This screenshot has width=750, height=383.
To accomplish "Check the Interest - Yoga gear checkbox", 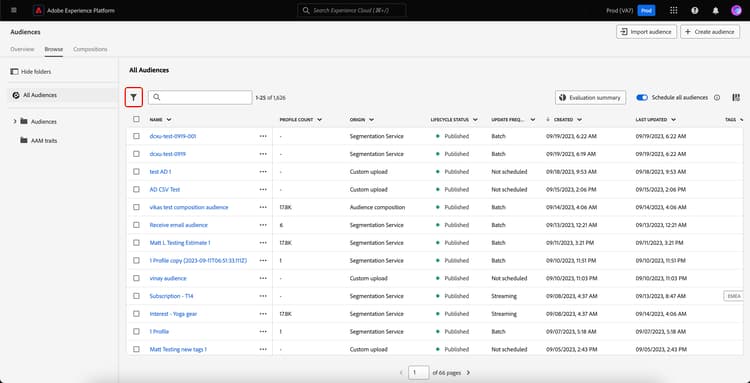I will (x=136, y=314).
